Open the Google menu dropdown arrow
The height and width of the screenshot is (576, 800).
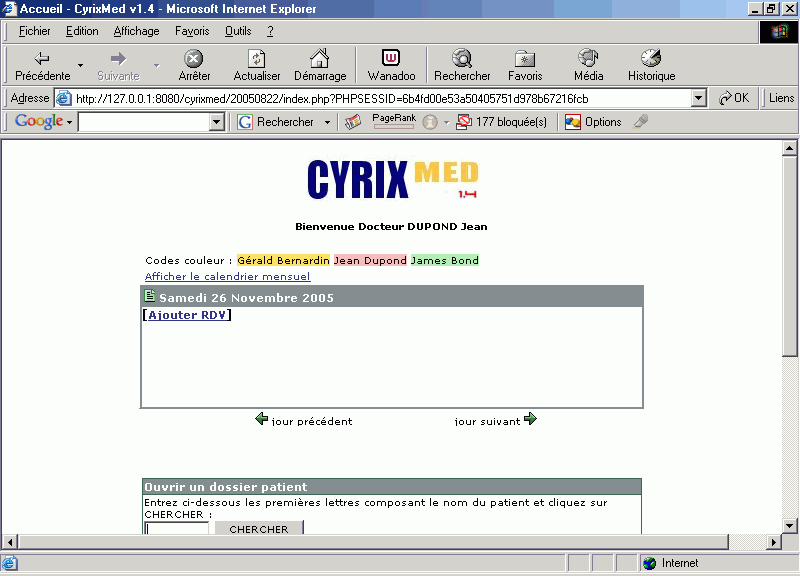point(69,122)
